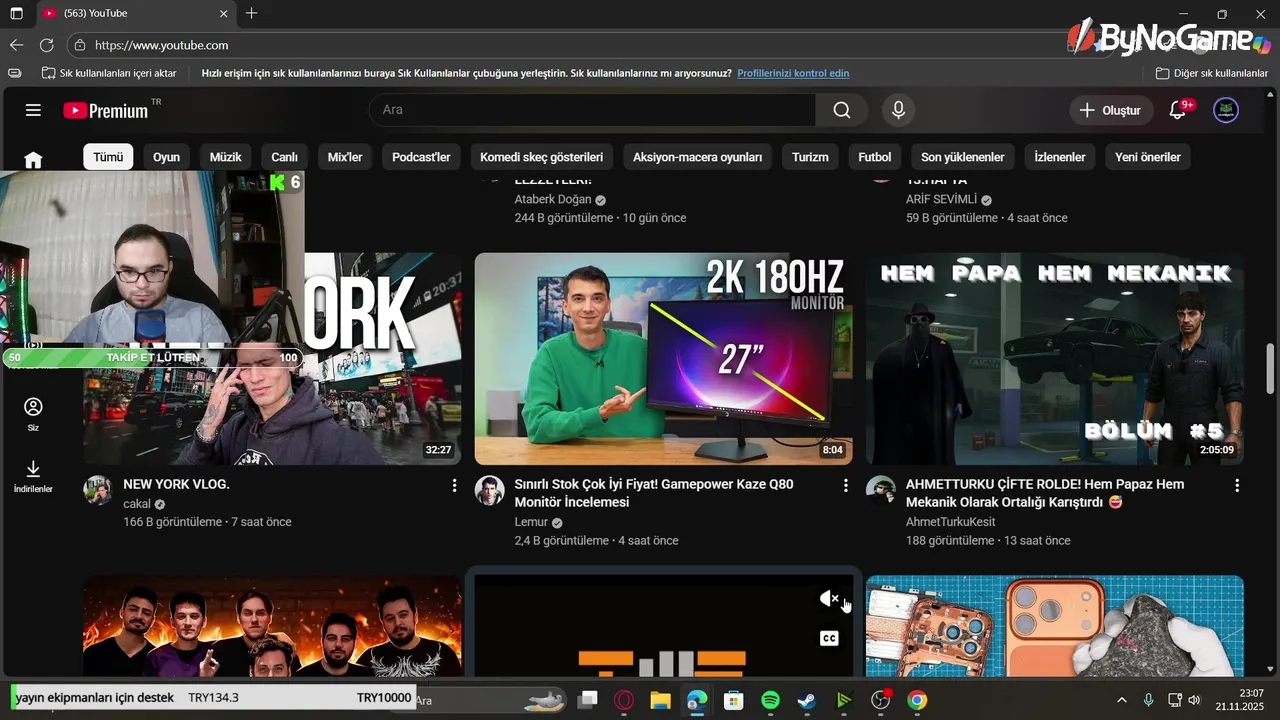Open more options for Gamepower Kaze Q80 video

845,485
